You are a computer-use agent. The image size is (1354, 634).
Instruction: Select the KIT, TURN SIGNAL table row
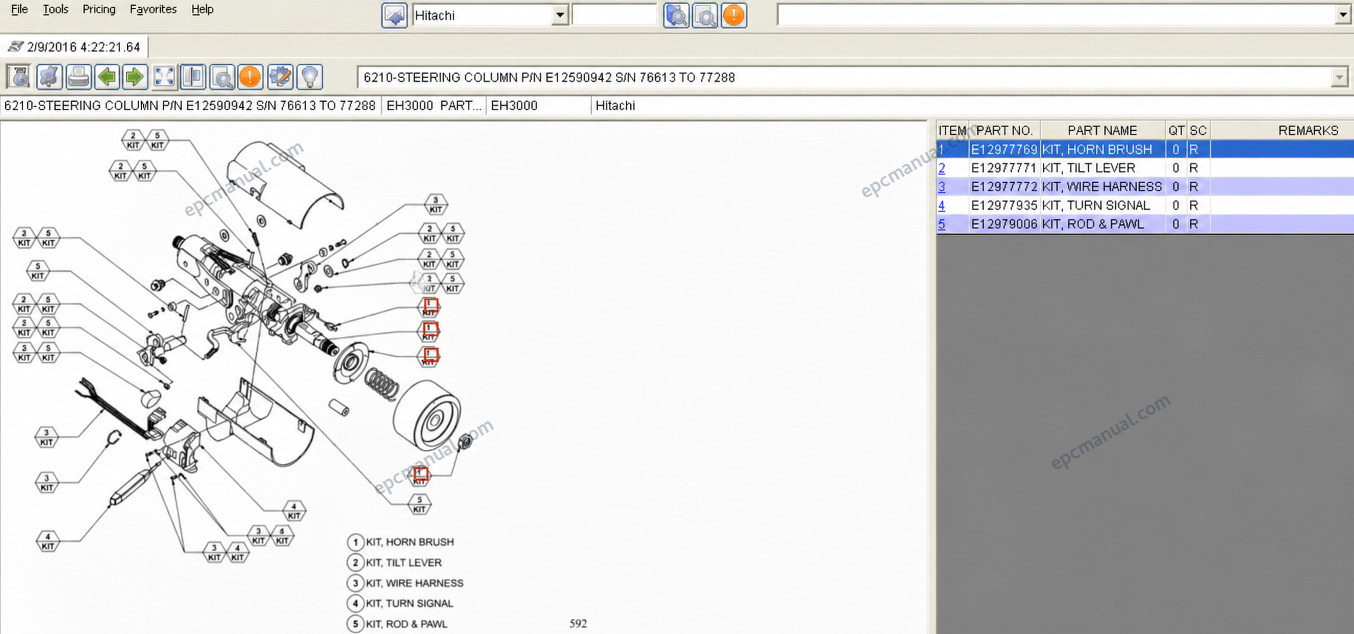(1145, 205)
